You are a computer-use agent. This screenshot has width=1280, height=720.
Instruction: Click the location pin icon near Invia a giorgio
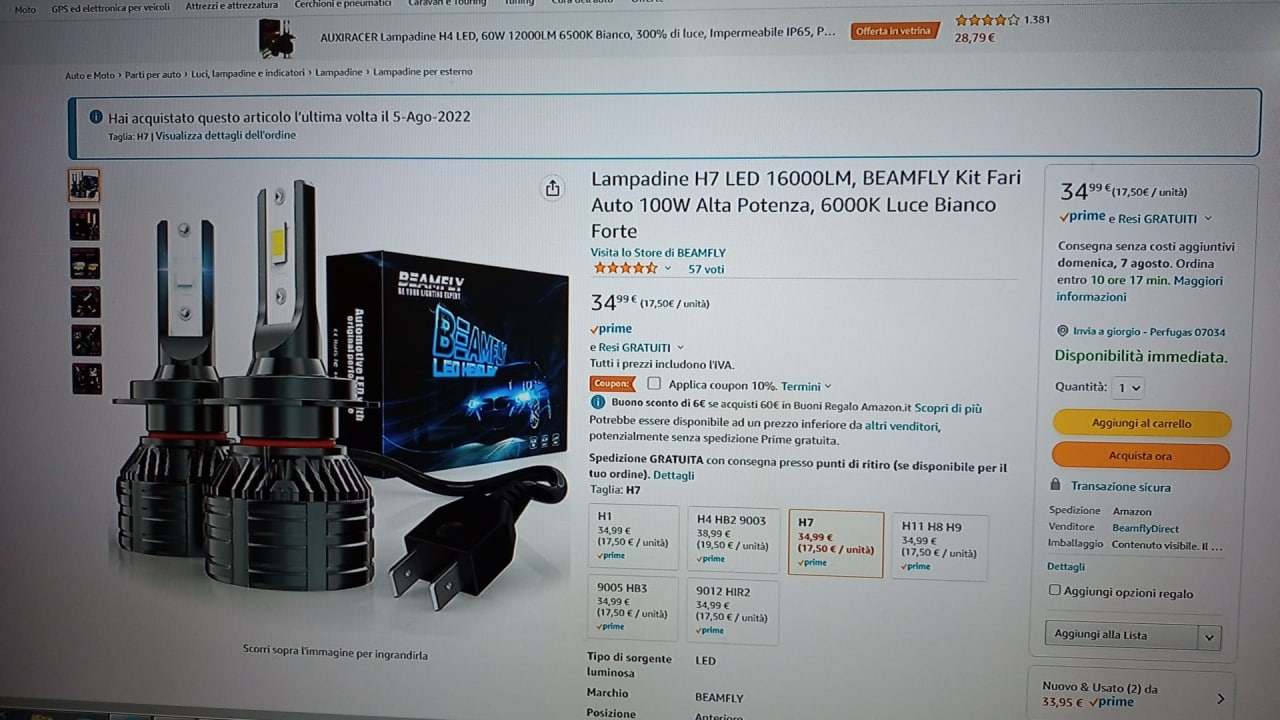(x=1062, y=331)
